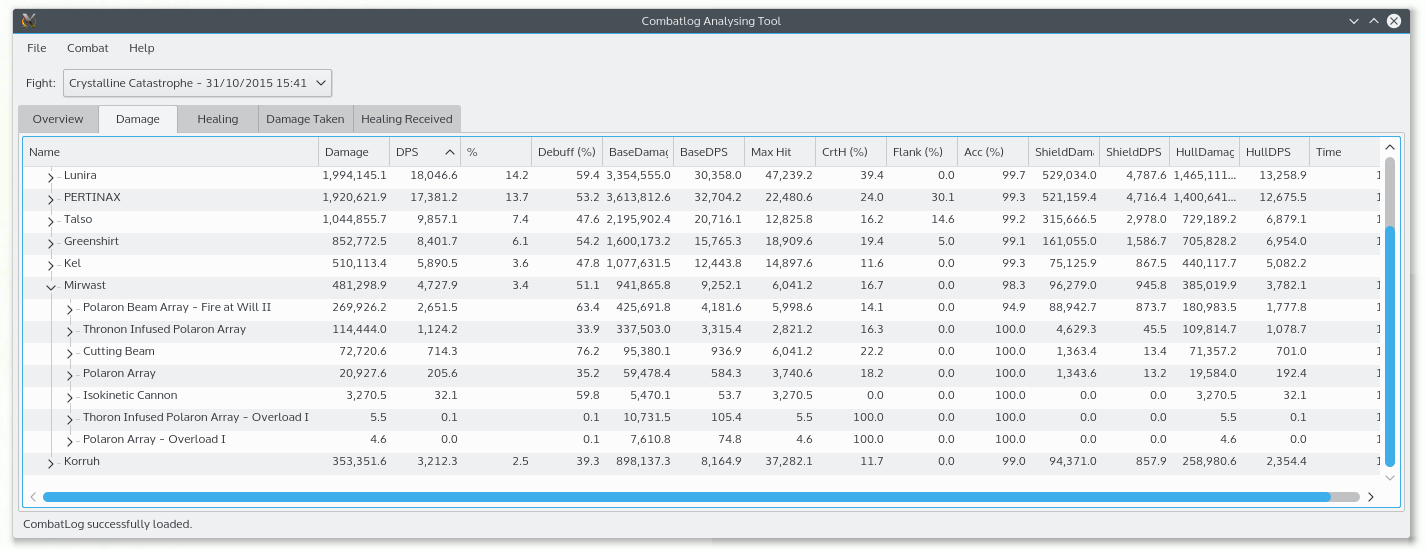The image size is (1426, 549).
Task: Expand the PERTINAX row
Action: click(51, 199)
